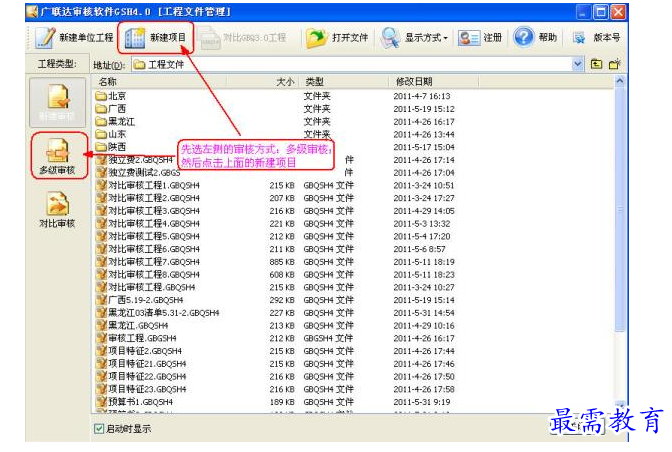The height and width of the screenshot is (452, 672).
Task: Click the 地址 address input field
Action: click(351, 64)
